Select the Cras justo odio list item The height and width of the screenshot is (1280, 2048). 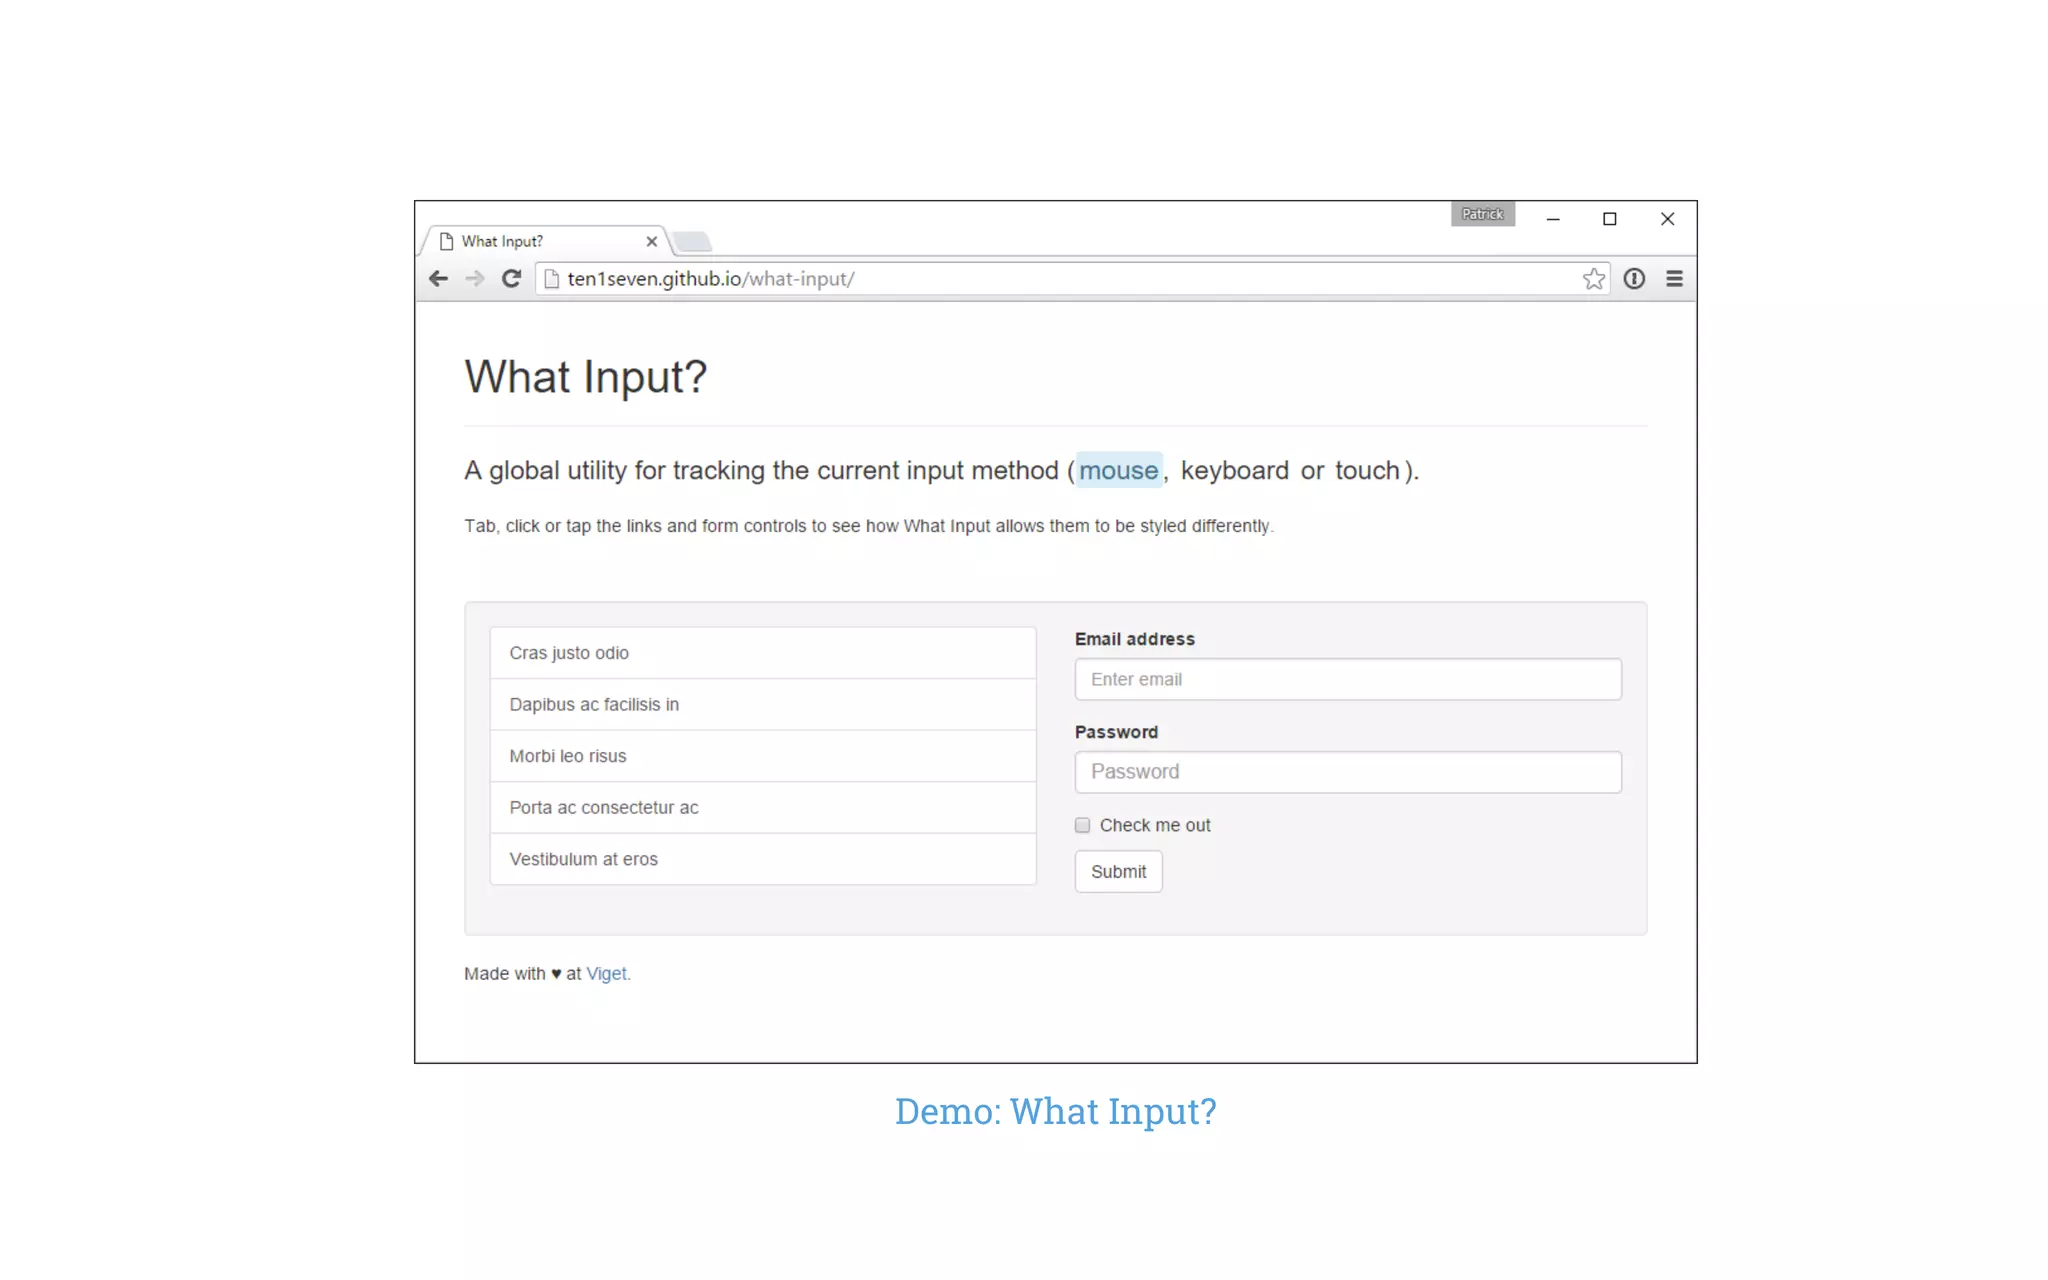pos(763,653)
